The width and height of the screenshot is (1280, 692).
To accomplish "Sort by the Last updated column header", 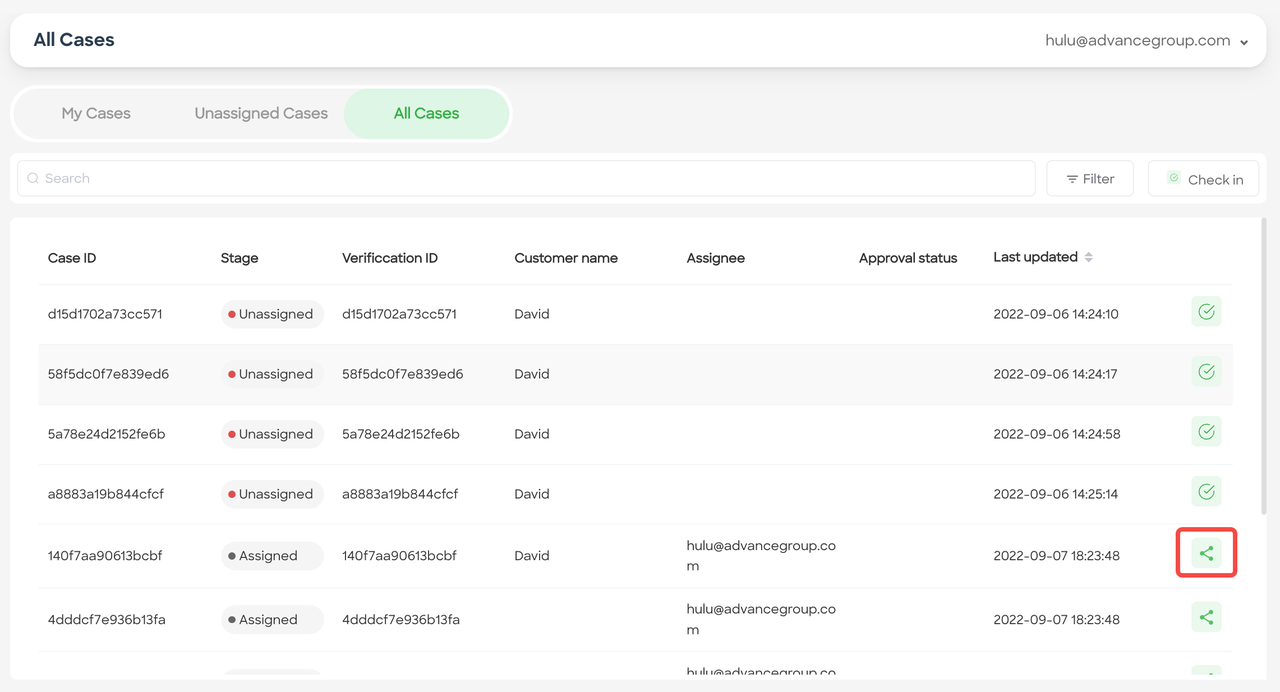I will 1035,257.
